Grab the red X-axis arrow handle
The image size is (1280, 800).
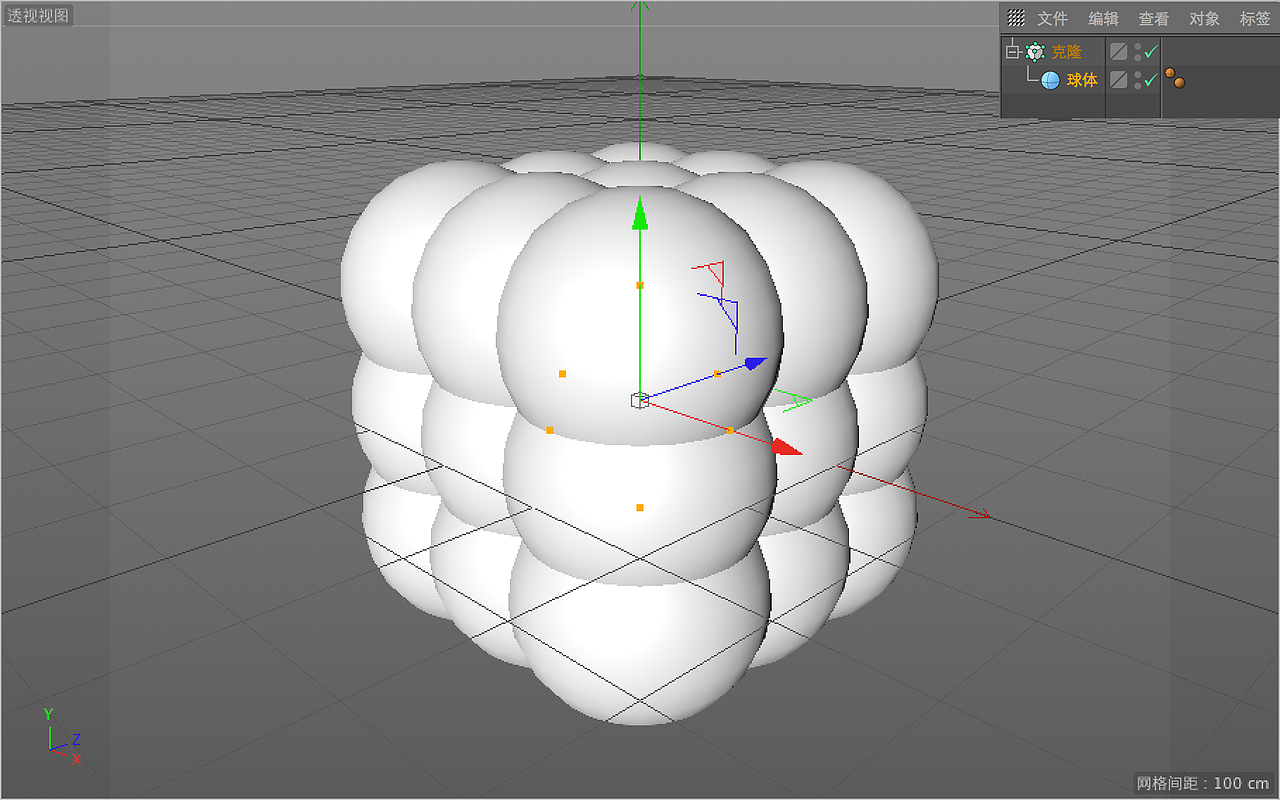787,447
